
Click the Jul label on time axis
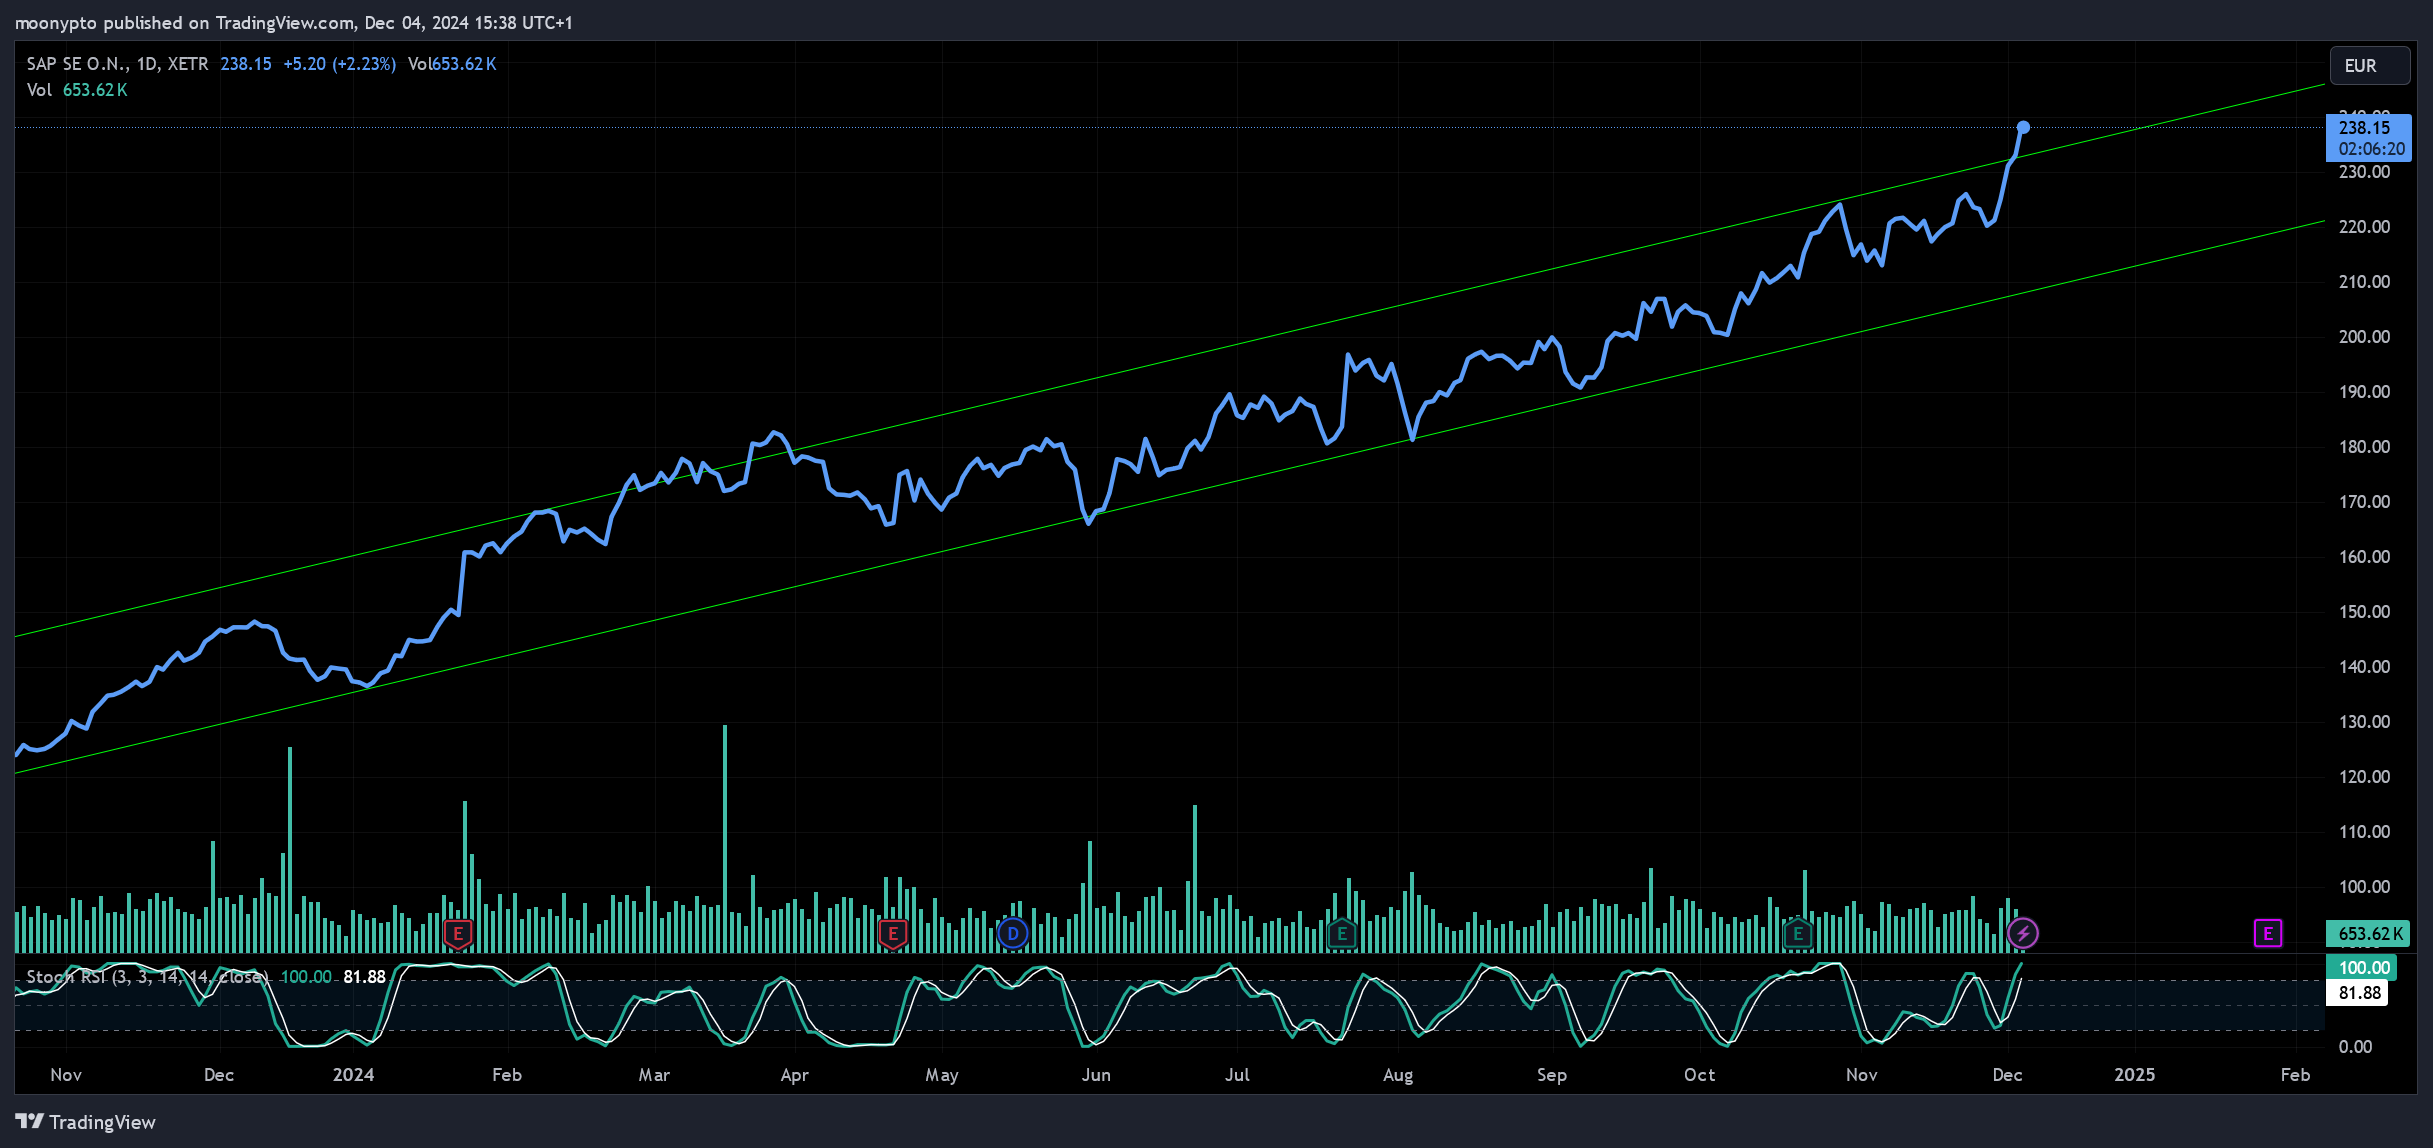pos(1238,1075)
